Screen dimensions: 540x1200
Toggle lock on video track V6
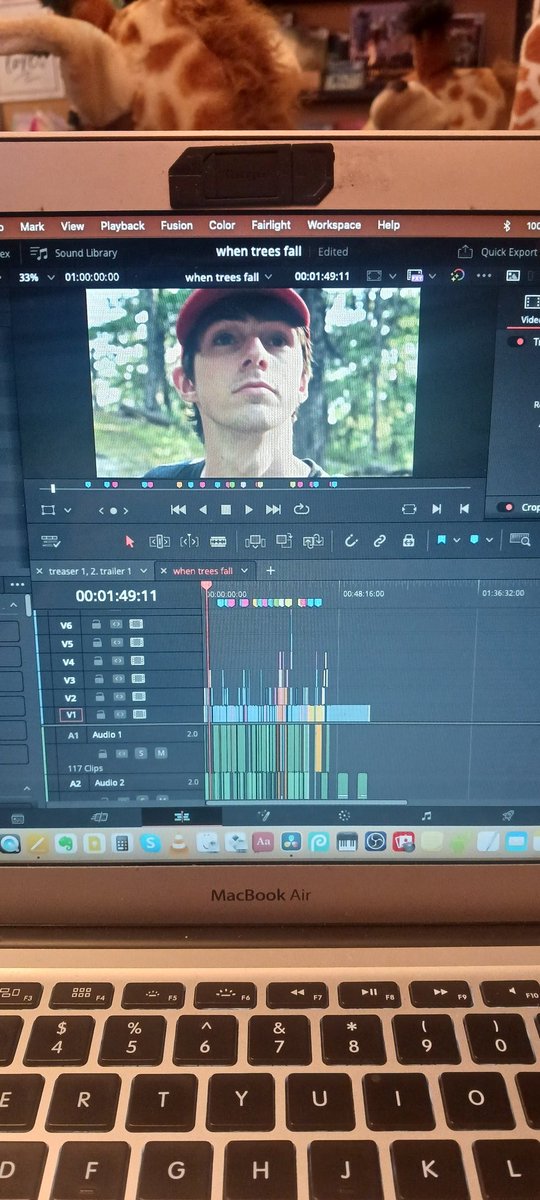pos(97,624)
